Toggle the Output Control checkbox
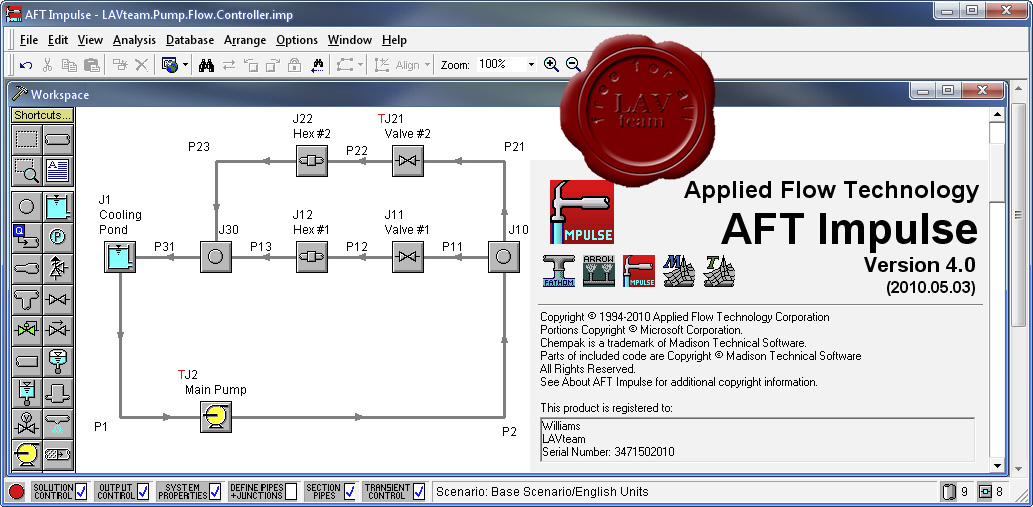The width and height of the screenshot is (1033, 507). coord(143,491)
